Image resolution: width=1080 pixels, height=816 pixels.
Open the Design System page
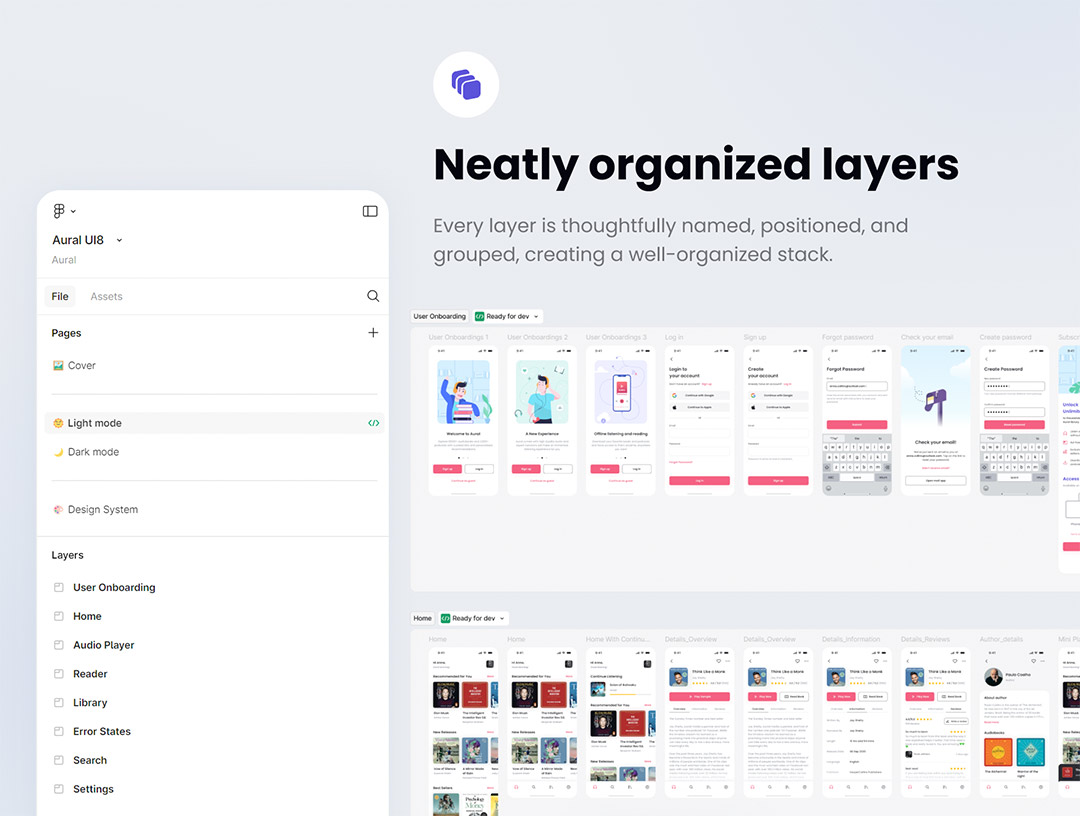[102, 509]
